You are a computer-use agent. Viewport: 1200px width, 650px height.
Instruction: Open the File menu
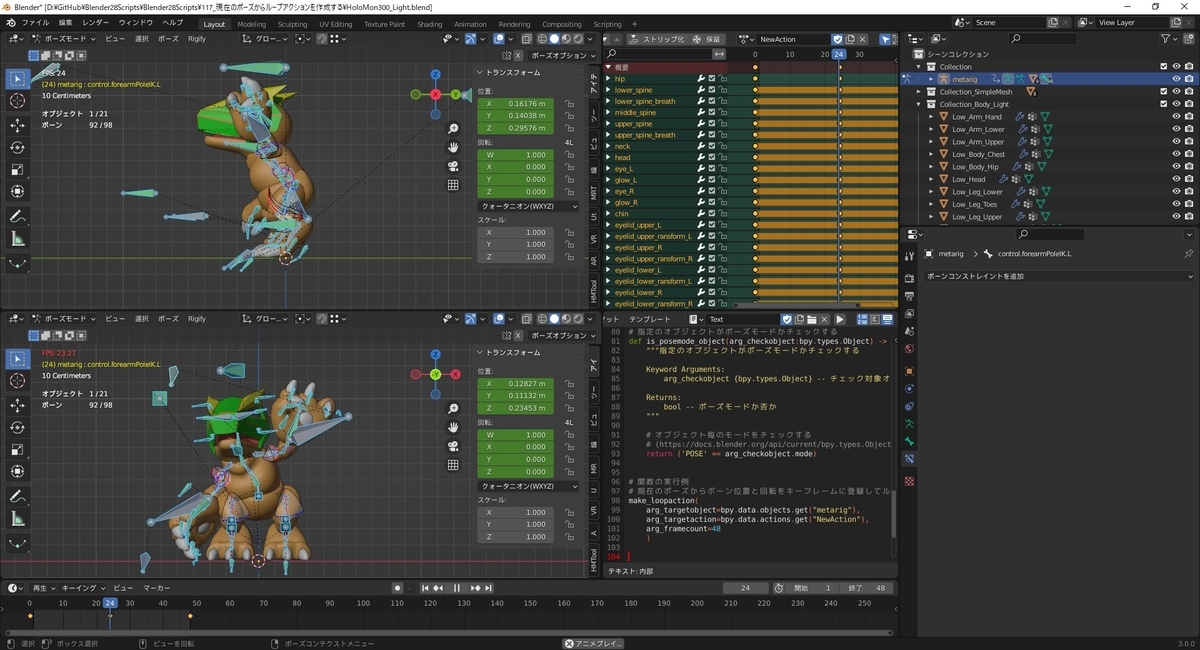35,22
